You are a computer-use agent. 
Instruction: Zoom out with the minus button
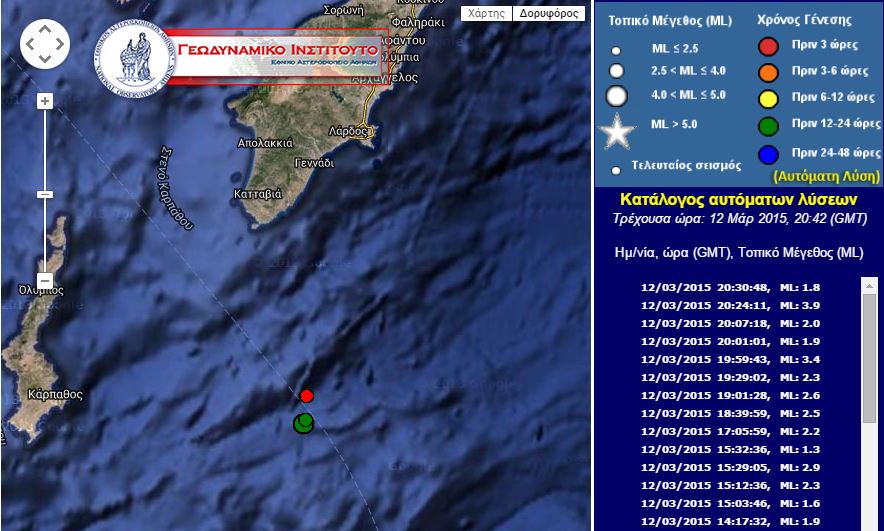click(45, 280)
